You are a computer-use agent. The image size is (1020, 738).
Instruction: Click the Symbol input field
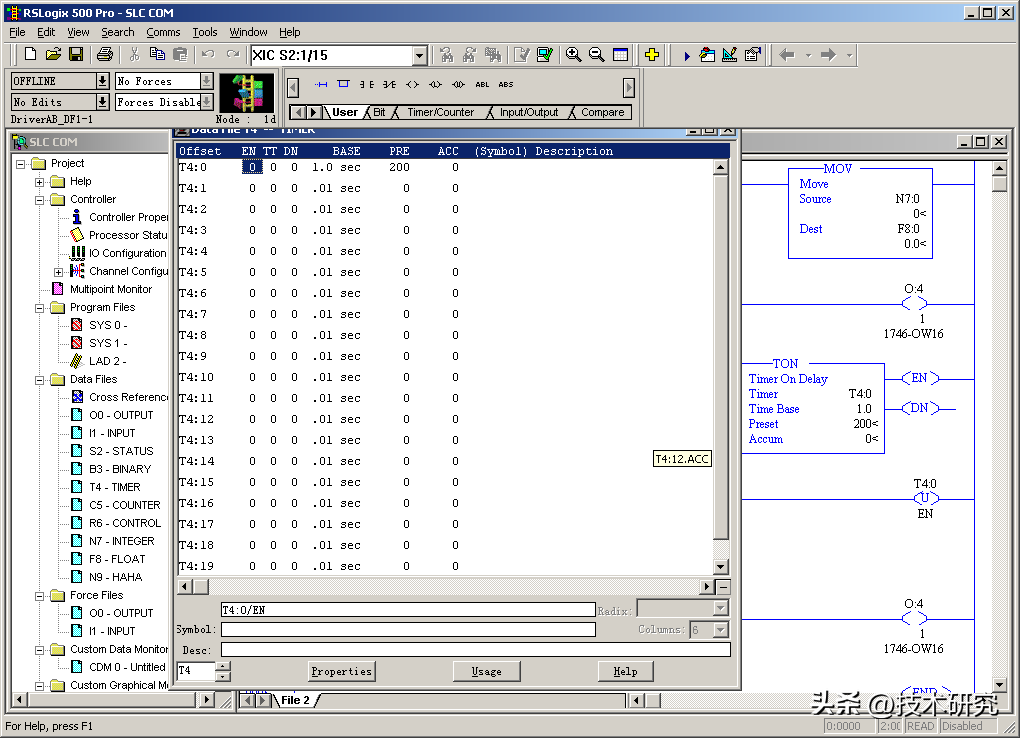[407, 630]
